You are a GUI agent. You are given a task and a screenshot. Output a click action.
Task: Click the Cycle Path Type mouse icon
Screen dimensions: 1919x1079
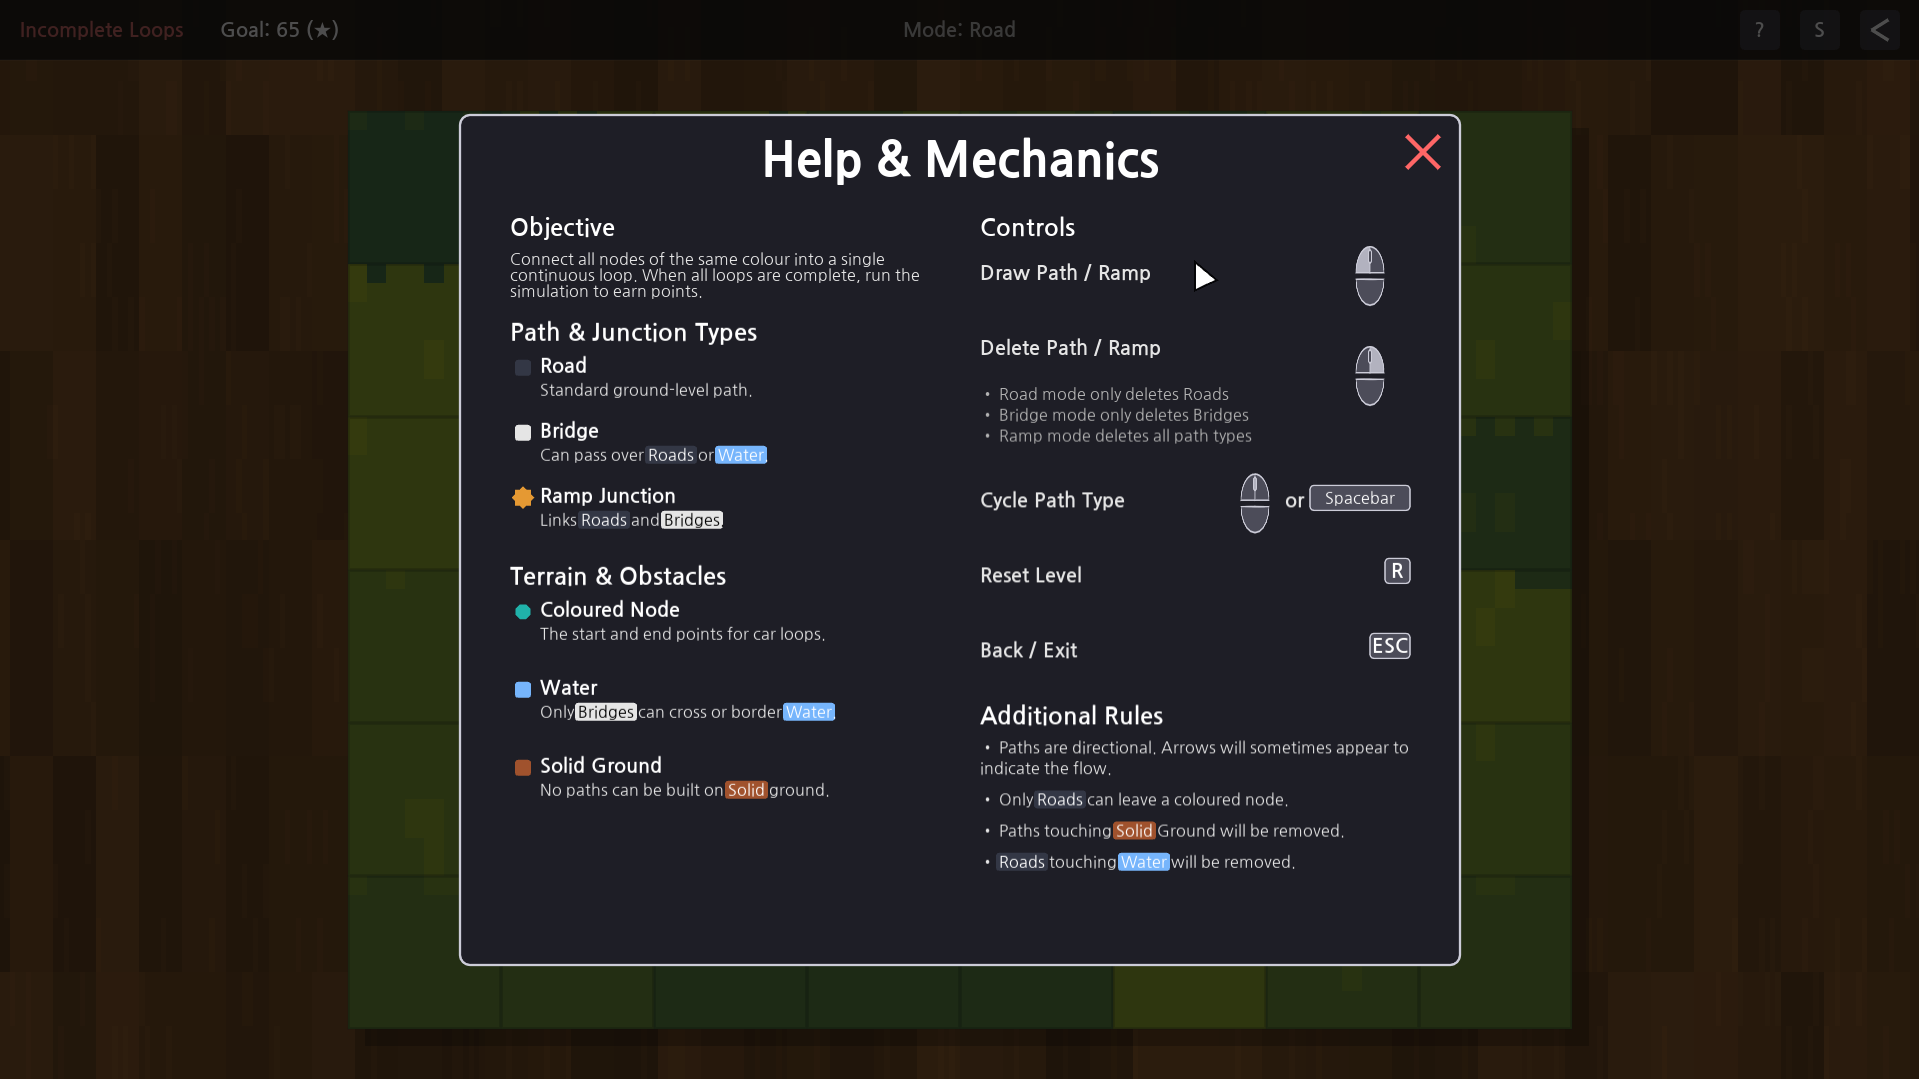click(x=1254, y=503)
